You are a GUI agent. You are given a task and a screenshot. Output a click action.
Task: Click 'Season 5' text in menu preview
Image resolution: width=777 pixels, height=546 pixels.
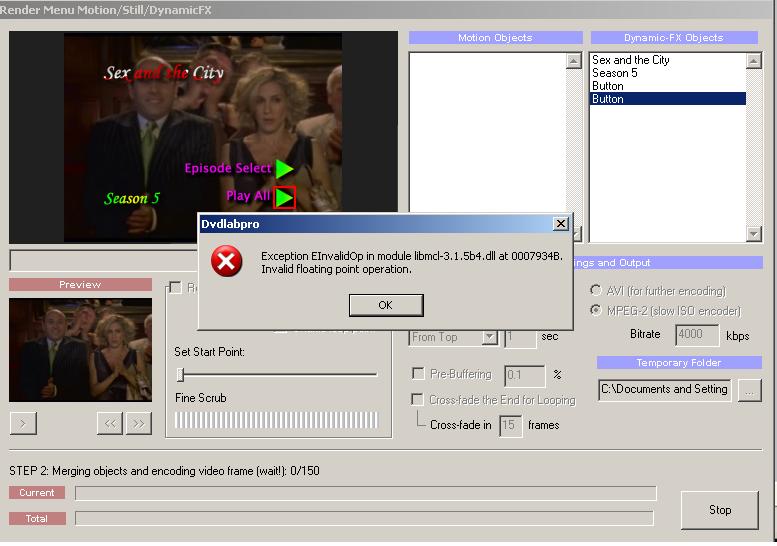(132, 199)
